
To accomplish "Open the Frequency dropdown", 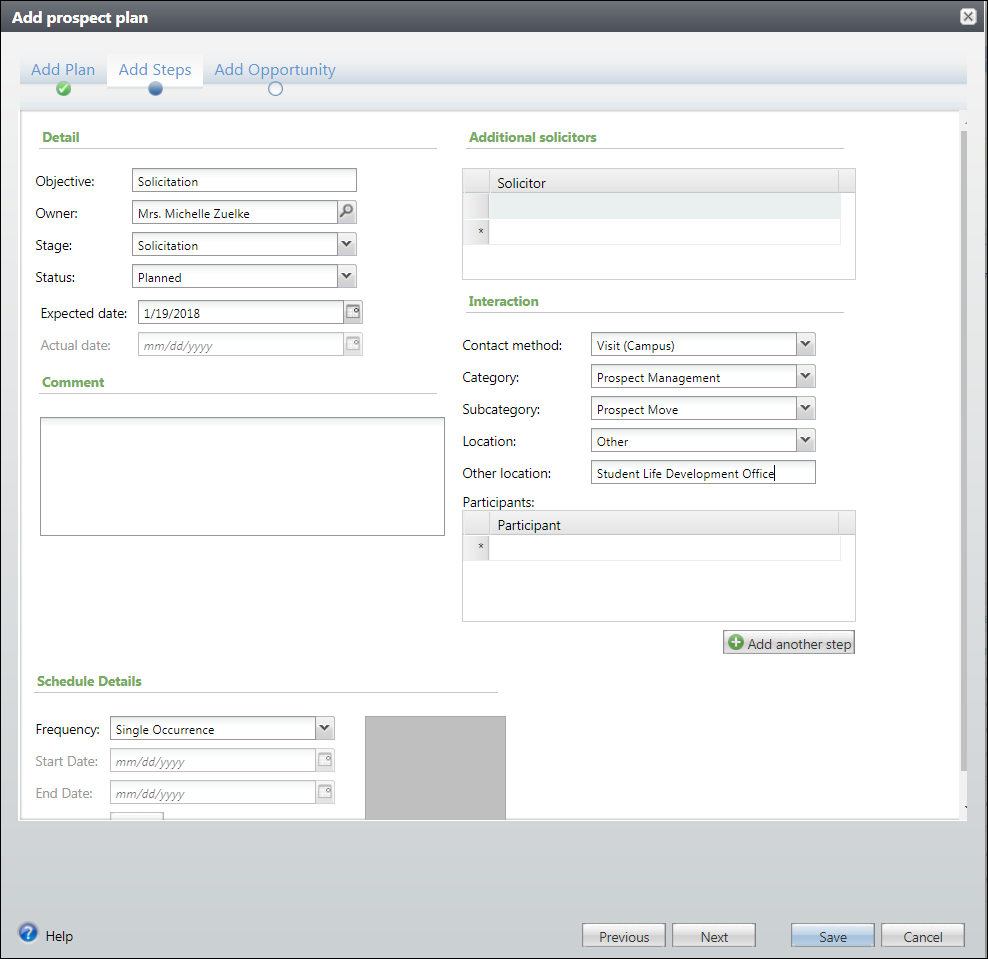I will click(325, 728).
